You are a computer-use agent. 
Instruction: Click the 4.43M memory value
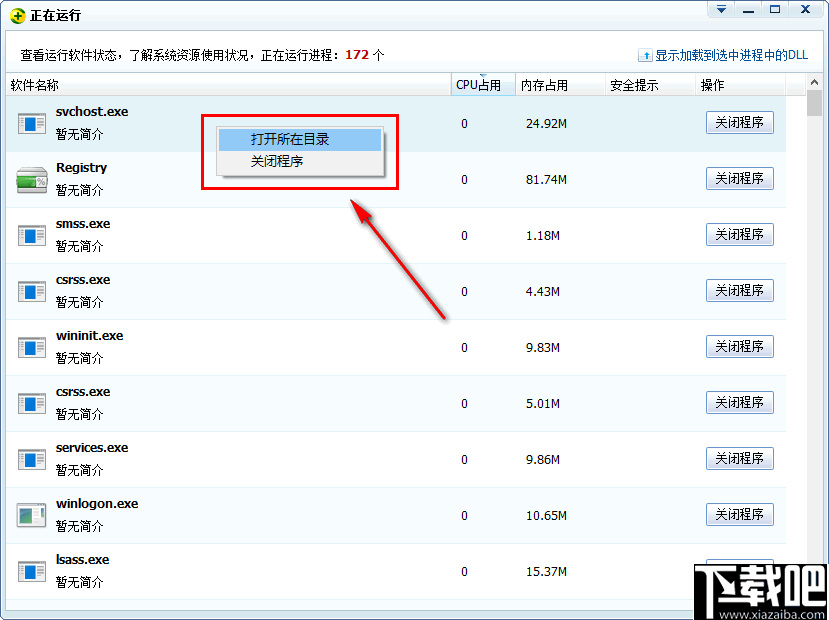543,292
